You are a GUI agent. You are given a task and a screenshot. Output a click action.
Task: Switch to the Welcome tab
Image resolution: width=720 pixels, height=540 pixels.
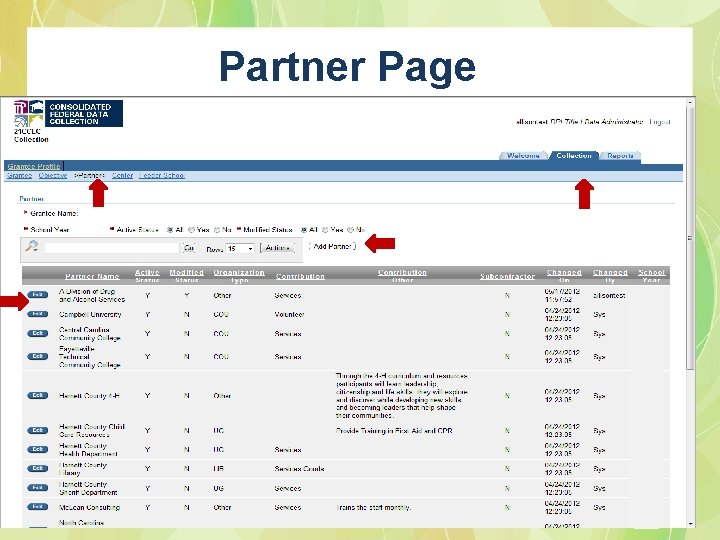pyautogui.click(x=523, y=156)
